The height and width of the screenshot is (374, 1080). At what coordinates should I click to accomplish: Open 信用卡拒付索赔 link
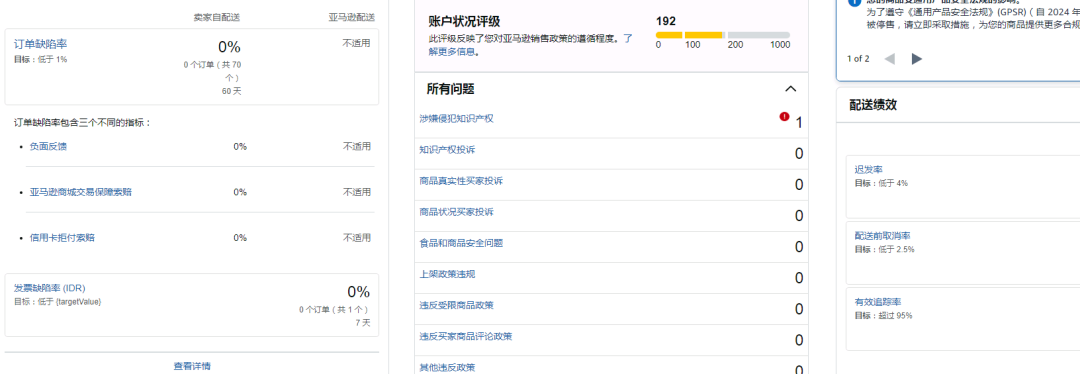tap(62, 238)
